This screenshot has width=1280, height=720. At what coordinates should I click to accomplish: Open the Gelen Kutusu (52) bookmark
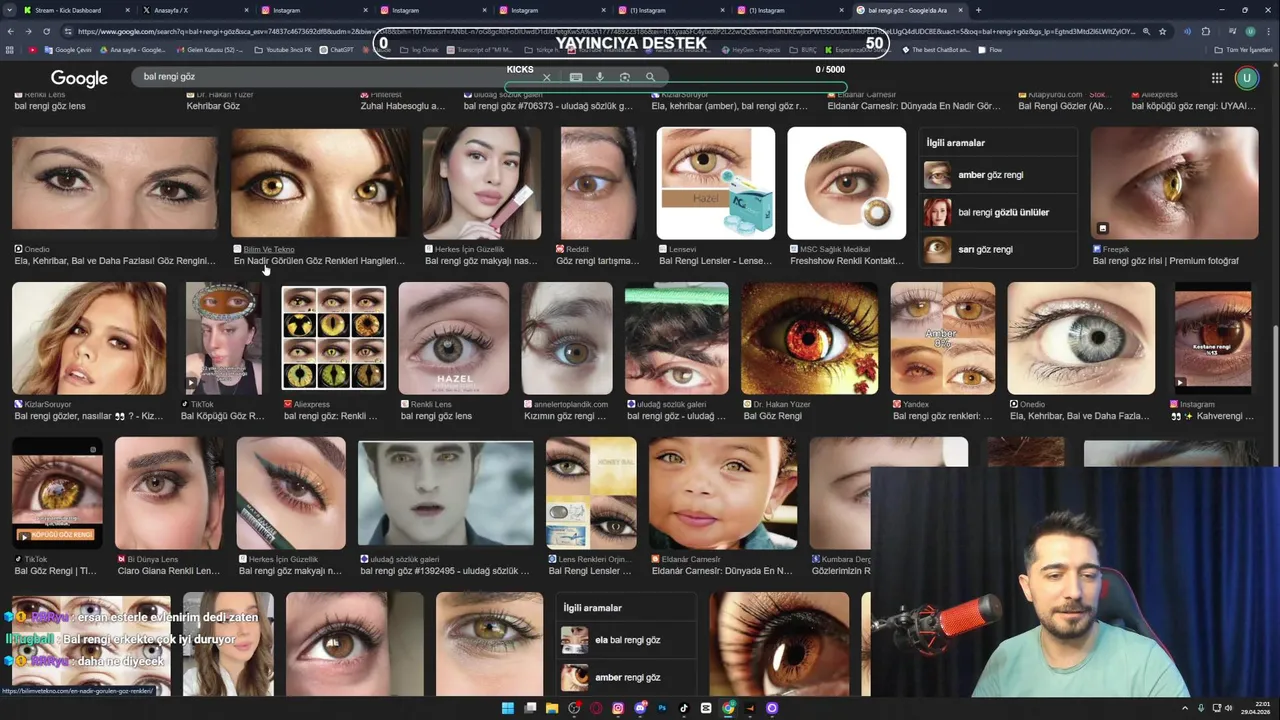[208, 50]
